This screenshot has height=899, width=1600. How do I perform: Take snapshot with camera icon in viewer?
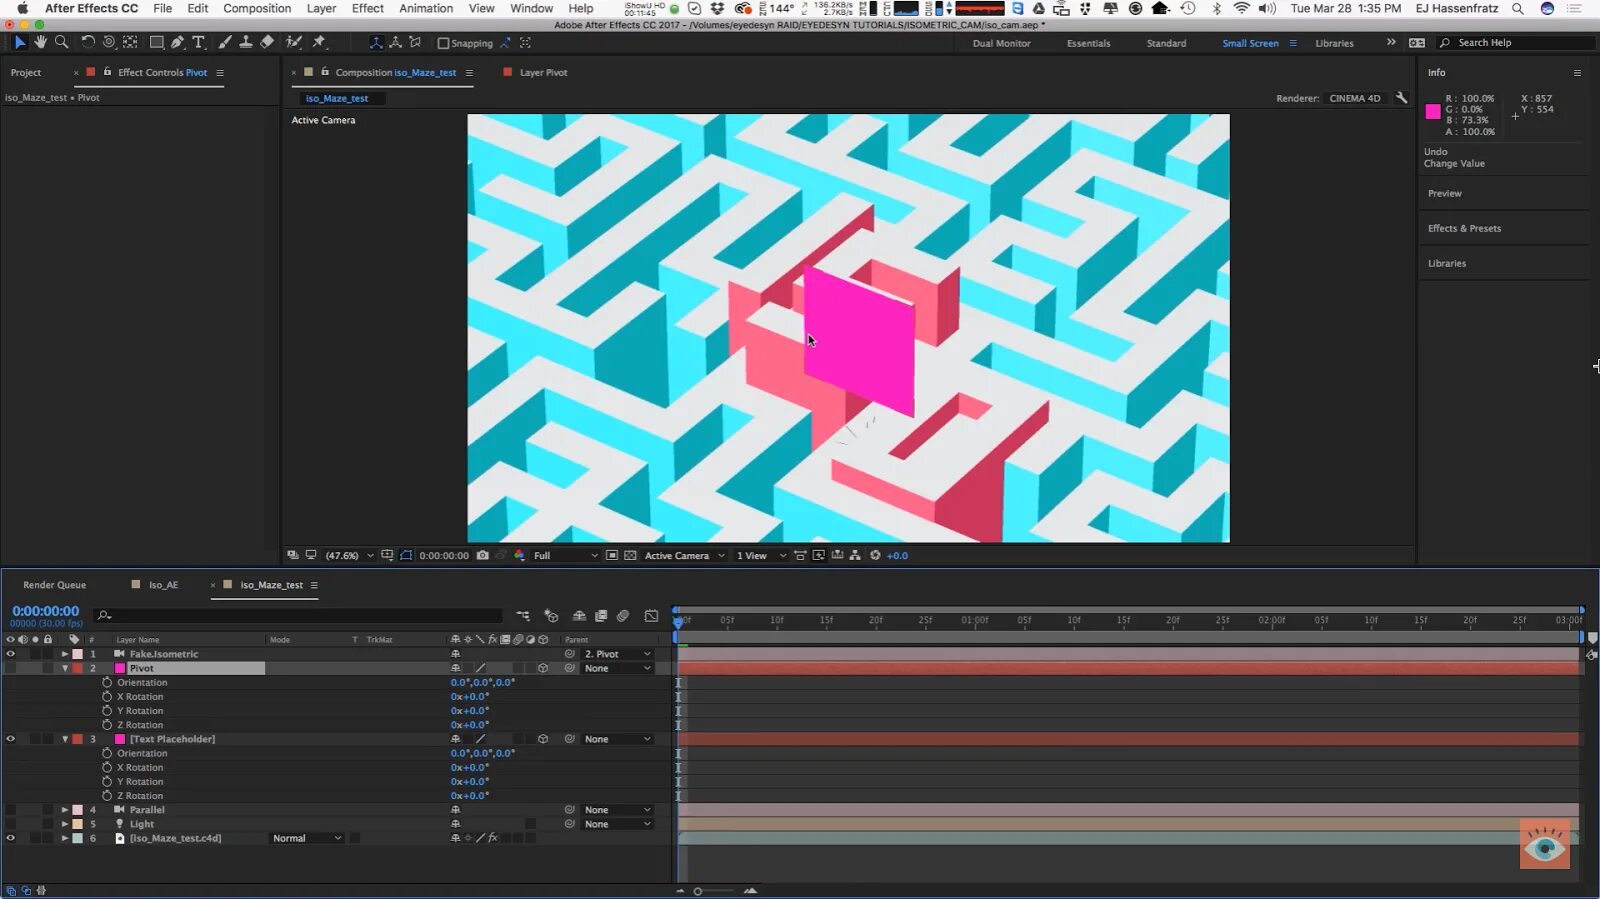click(x=483, y=555)
